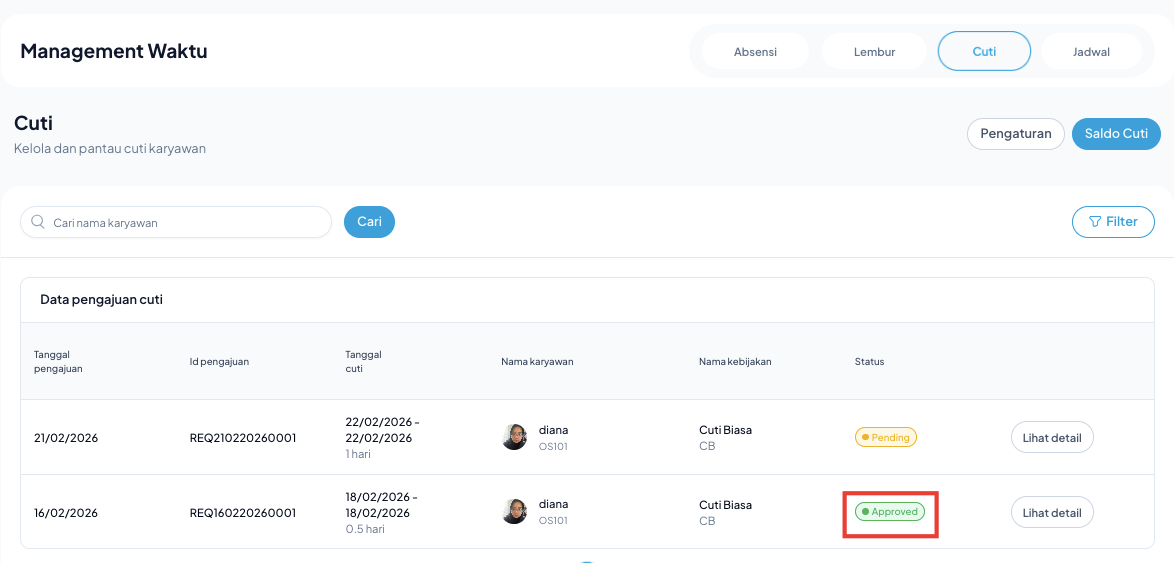Click diana's avatar in the Pending row

(514, 437)
